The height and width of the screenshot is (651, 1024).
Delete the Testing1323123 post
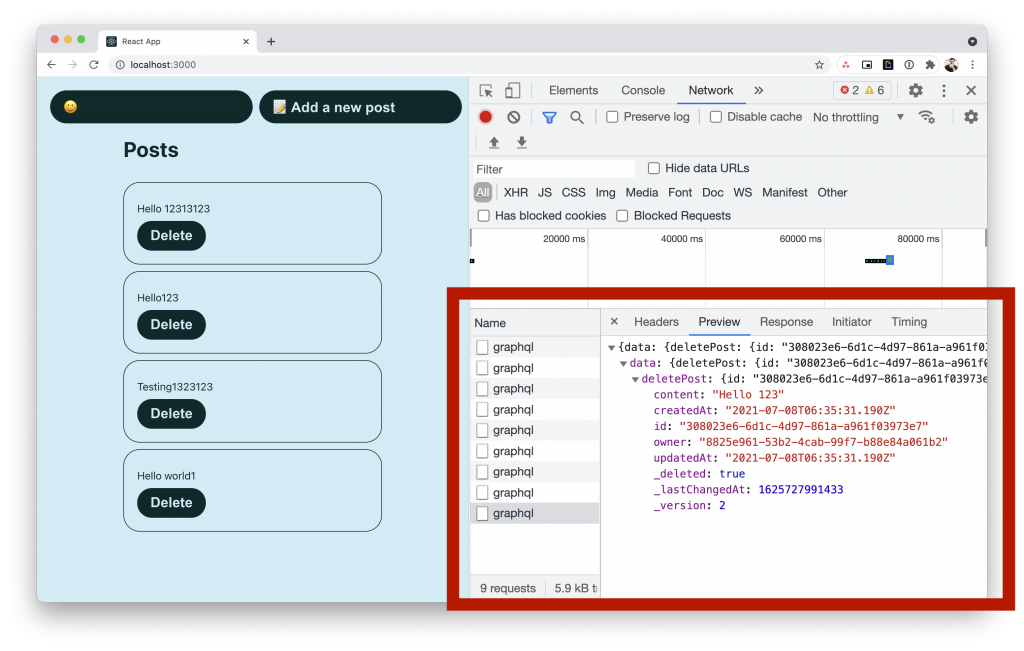[x=171, y=413]
